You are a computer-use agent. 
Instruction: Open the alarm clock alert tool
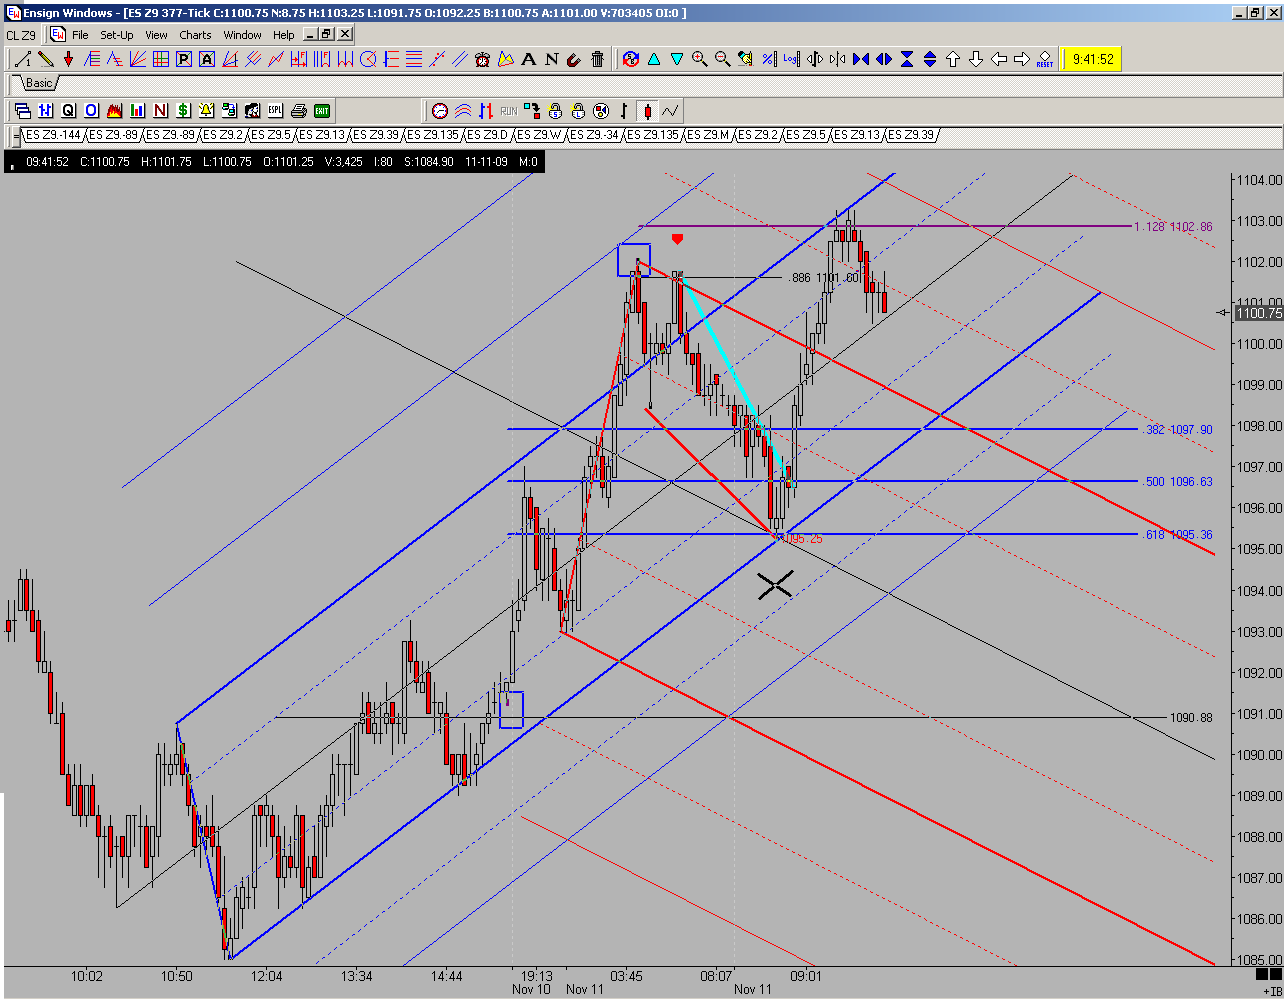point(483,59)
